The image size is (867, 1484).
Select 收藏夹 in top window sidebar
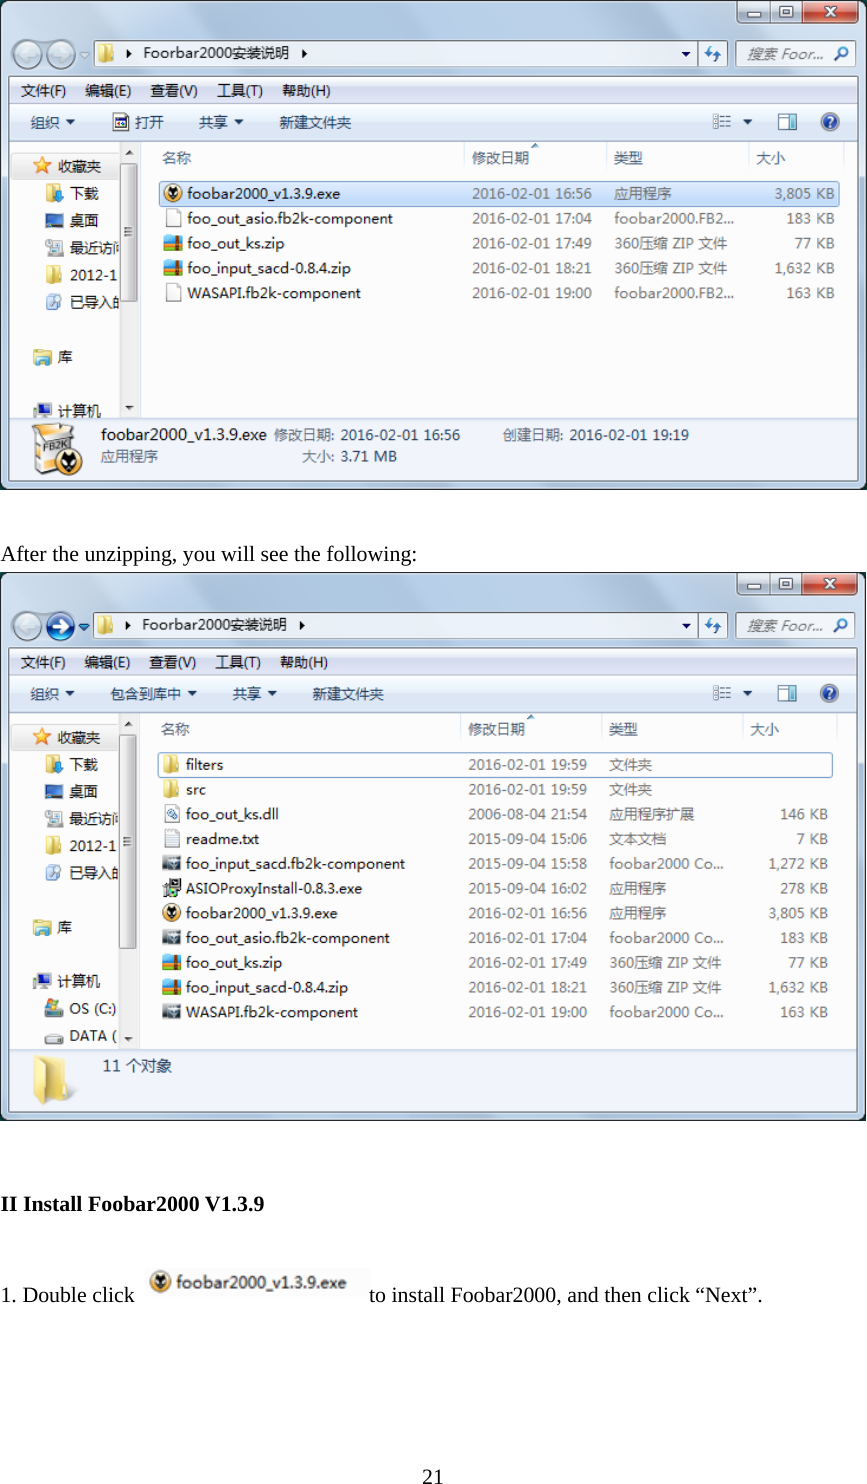pos(66,166)
